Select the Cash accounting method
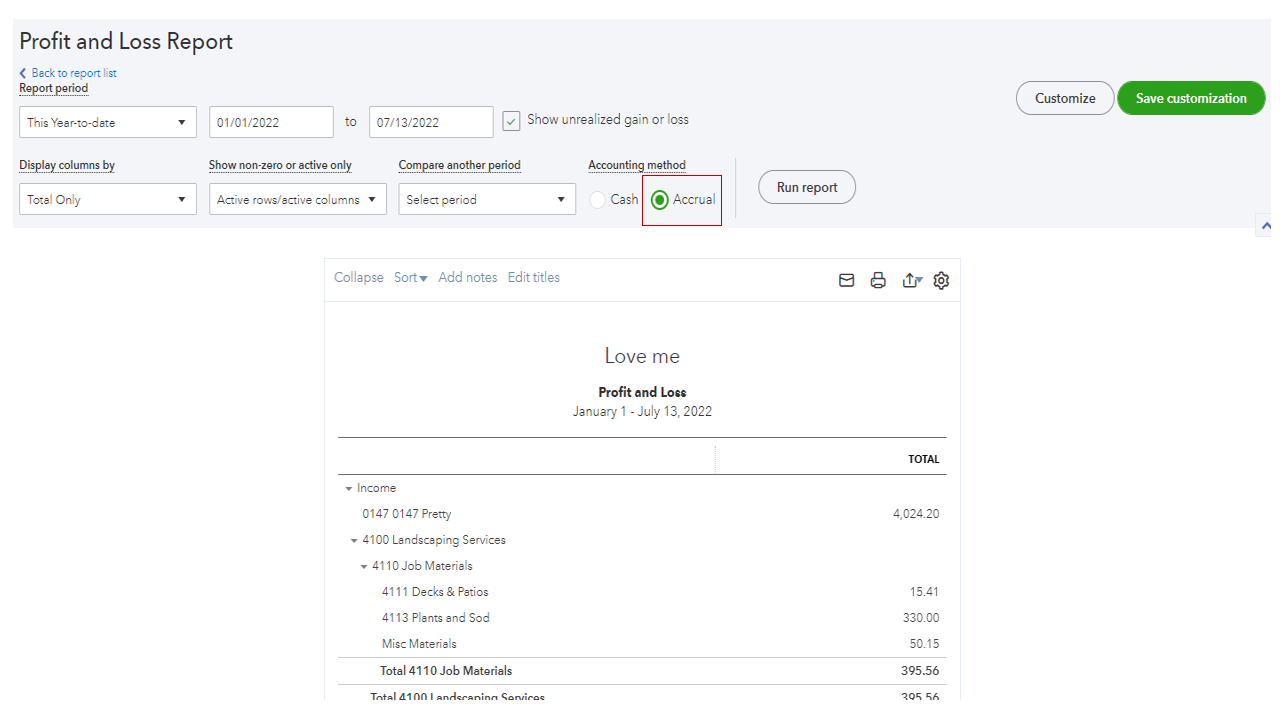This screenshot has width=1280, height=720. [x=598, y=200]
